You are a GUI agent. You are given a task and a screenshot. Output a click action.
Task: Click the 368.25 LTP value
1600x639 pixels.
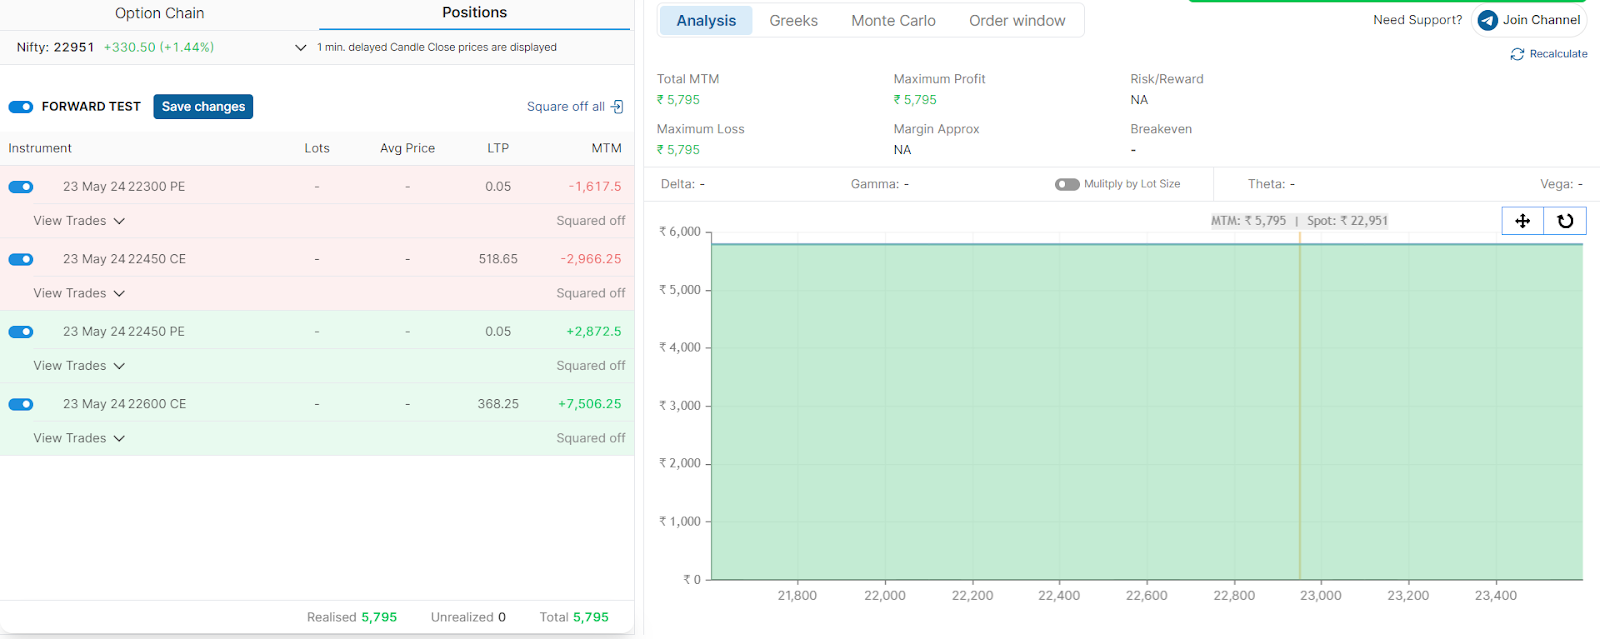498,404
